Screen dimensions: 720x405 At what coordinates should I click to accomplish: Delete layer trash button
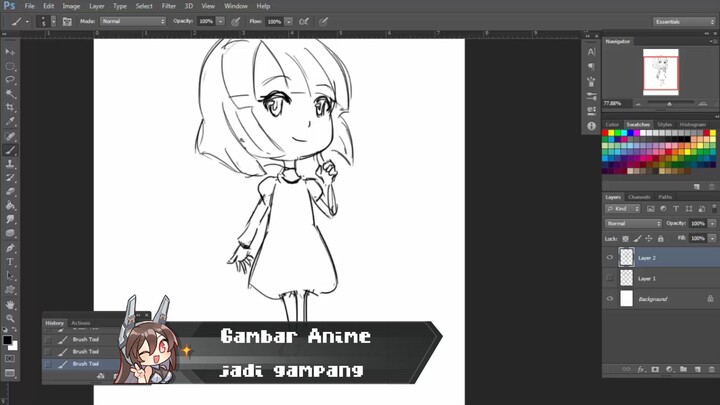711,369
